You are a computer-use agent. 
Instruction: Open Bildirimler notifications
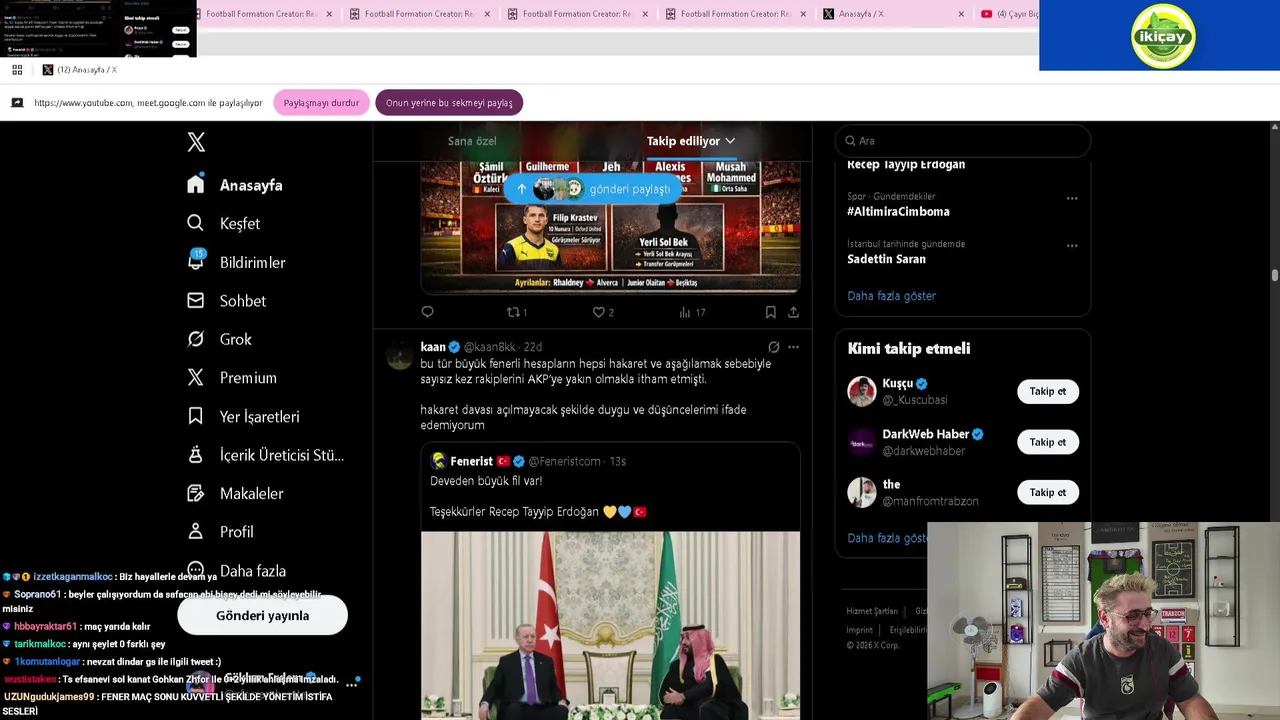pyautogui.click(x=236, y=262)
